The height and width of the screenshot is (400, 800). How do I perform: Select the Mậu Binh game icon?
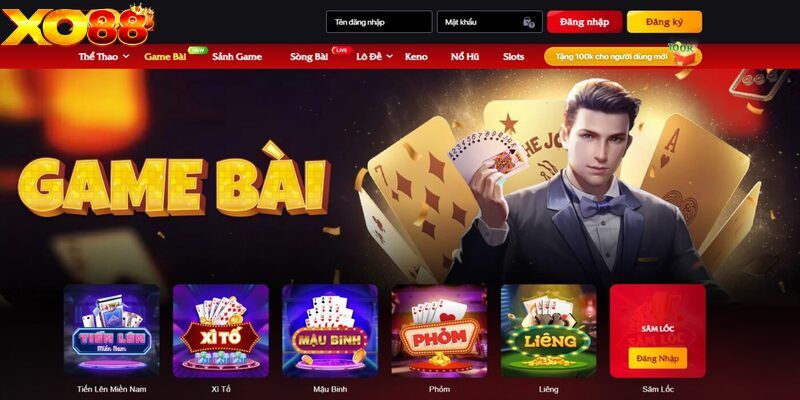point(330,331)
